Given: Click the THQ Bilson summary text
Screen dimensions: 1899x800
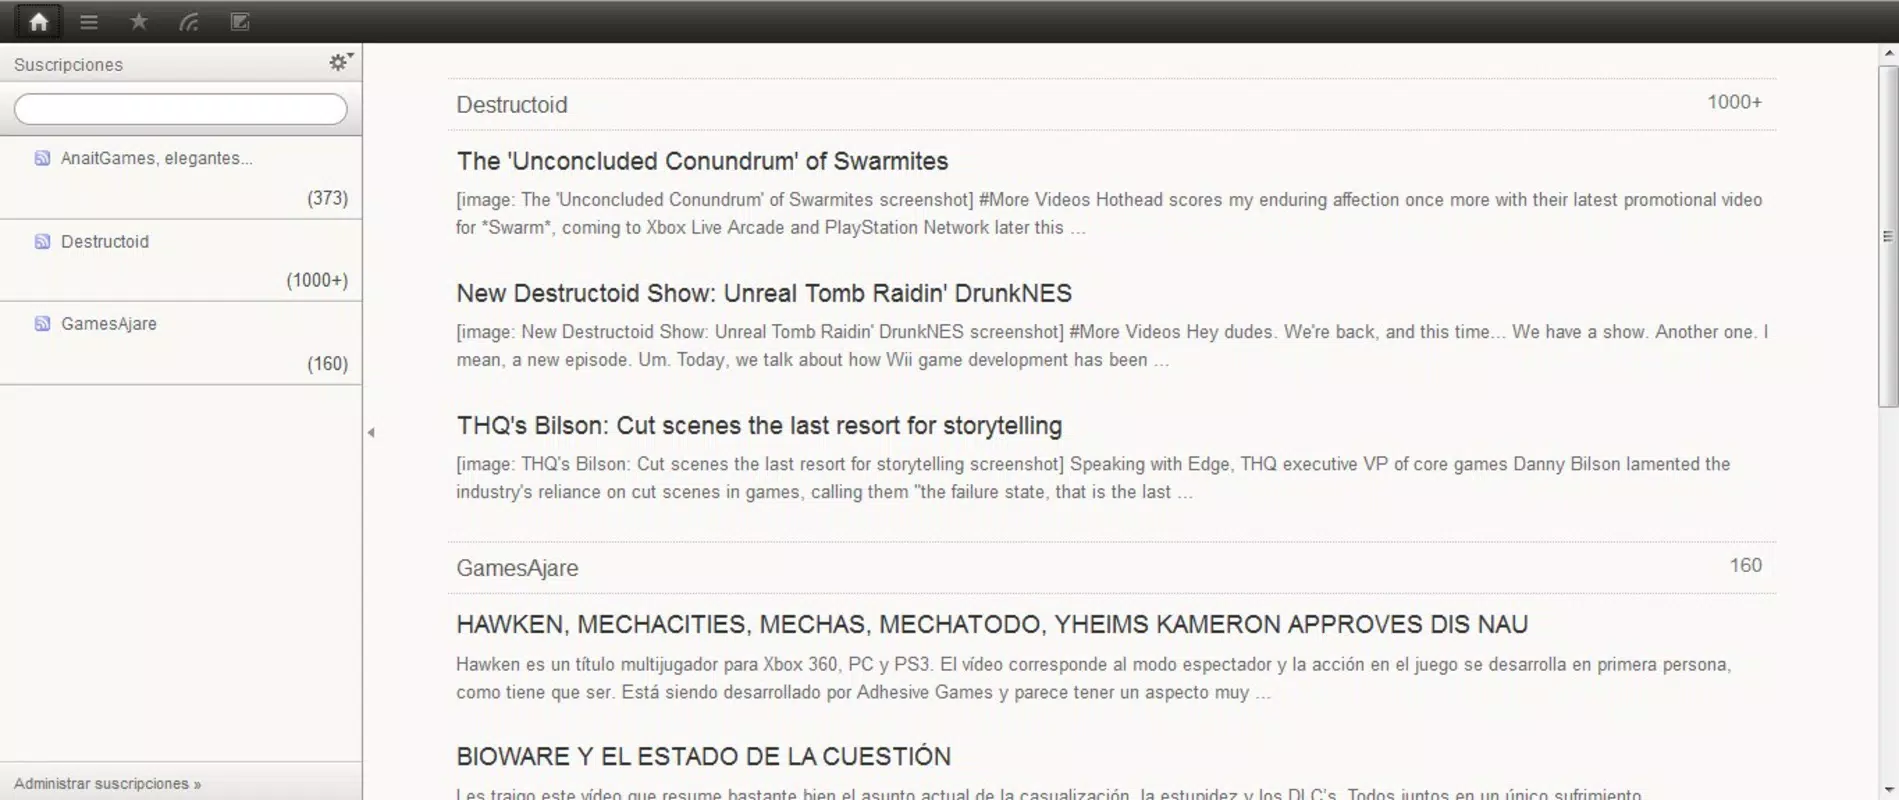Looking at the screenshot, I should pyautogui.click(x=1093, y=477).
